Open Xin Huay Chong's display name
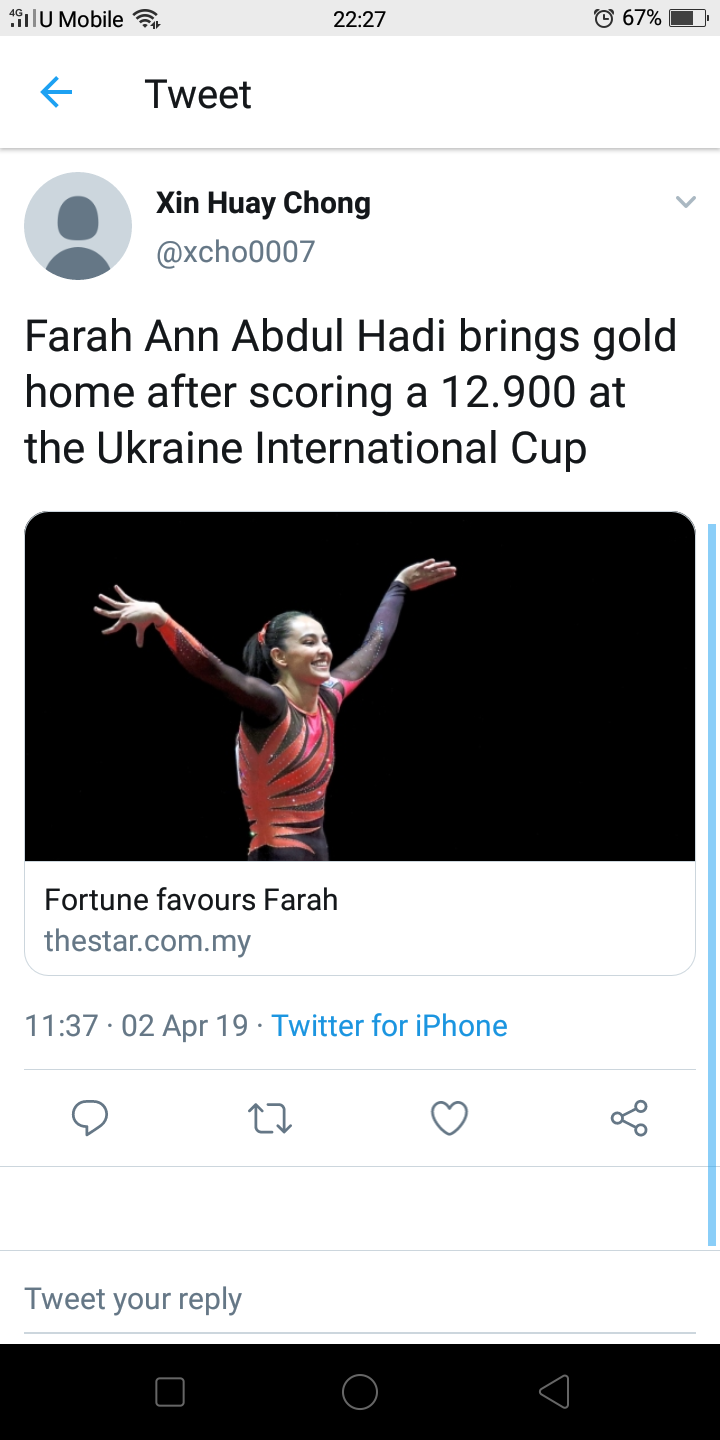This screenshot has width=720, height=1440. (x=263, y=203)
